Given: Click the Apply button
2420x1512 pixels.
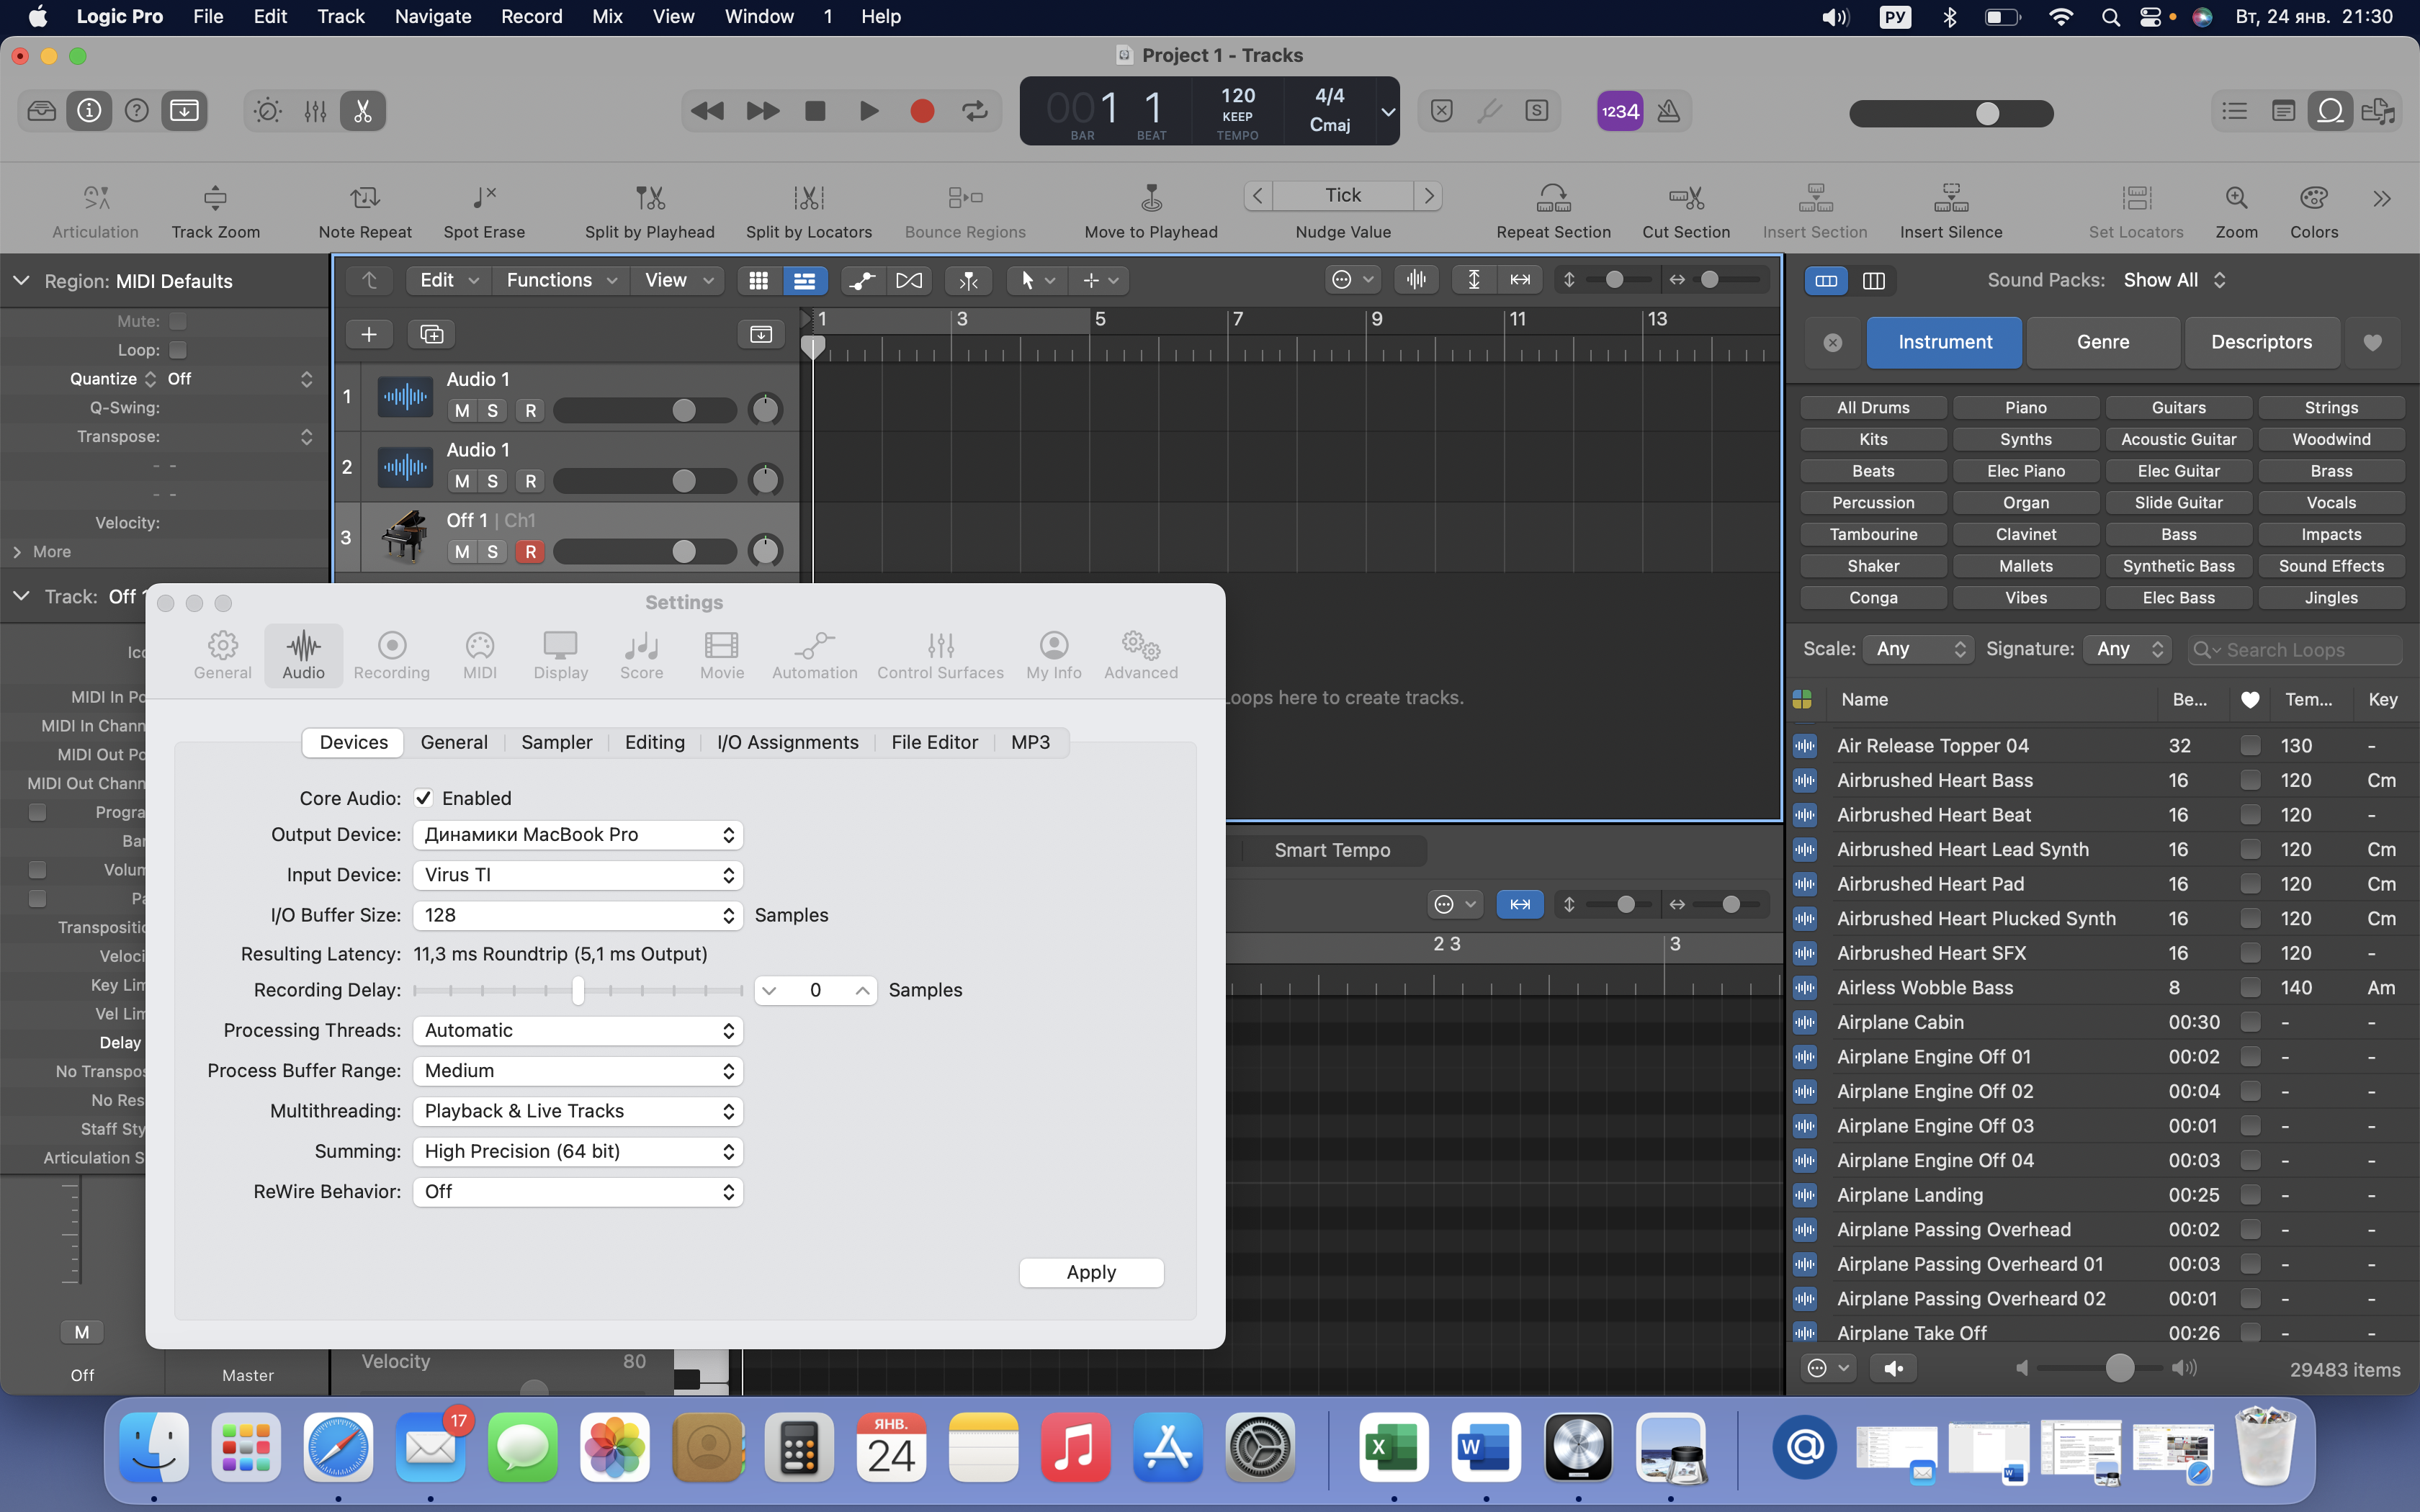Looking at the screenshot, I should pos(1090,1272).
